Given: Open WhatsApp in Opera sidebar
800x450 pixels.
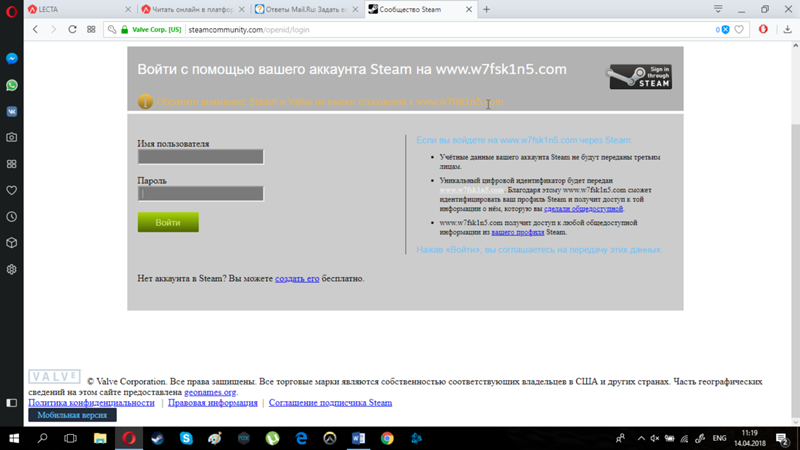Looking at the screenshot, I should point(12,85).
